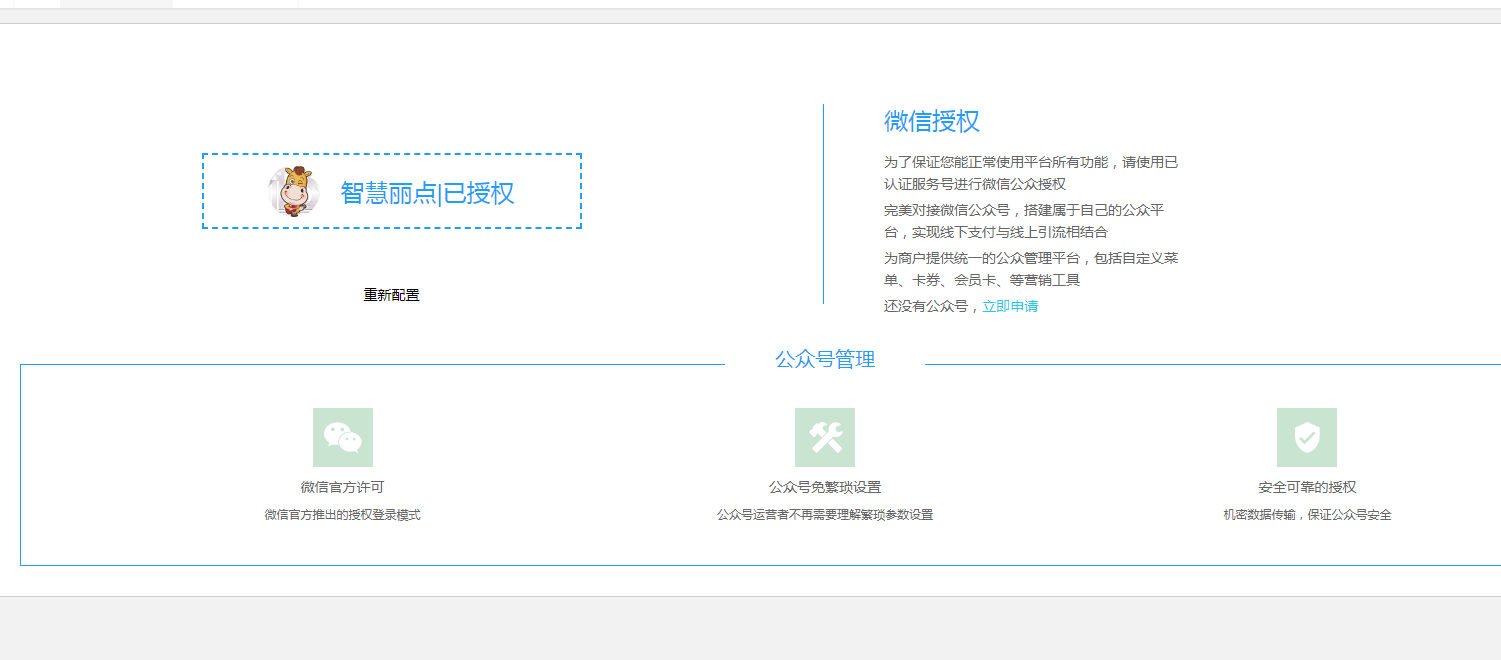This screenshot has height=660, width=1501.
Task: Click the WeChat chat bubbles icon
Action: tap(343, 437)
